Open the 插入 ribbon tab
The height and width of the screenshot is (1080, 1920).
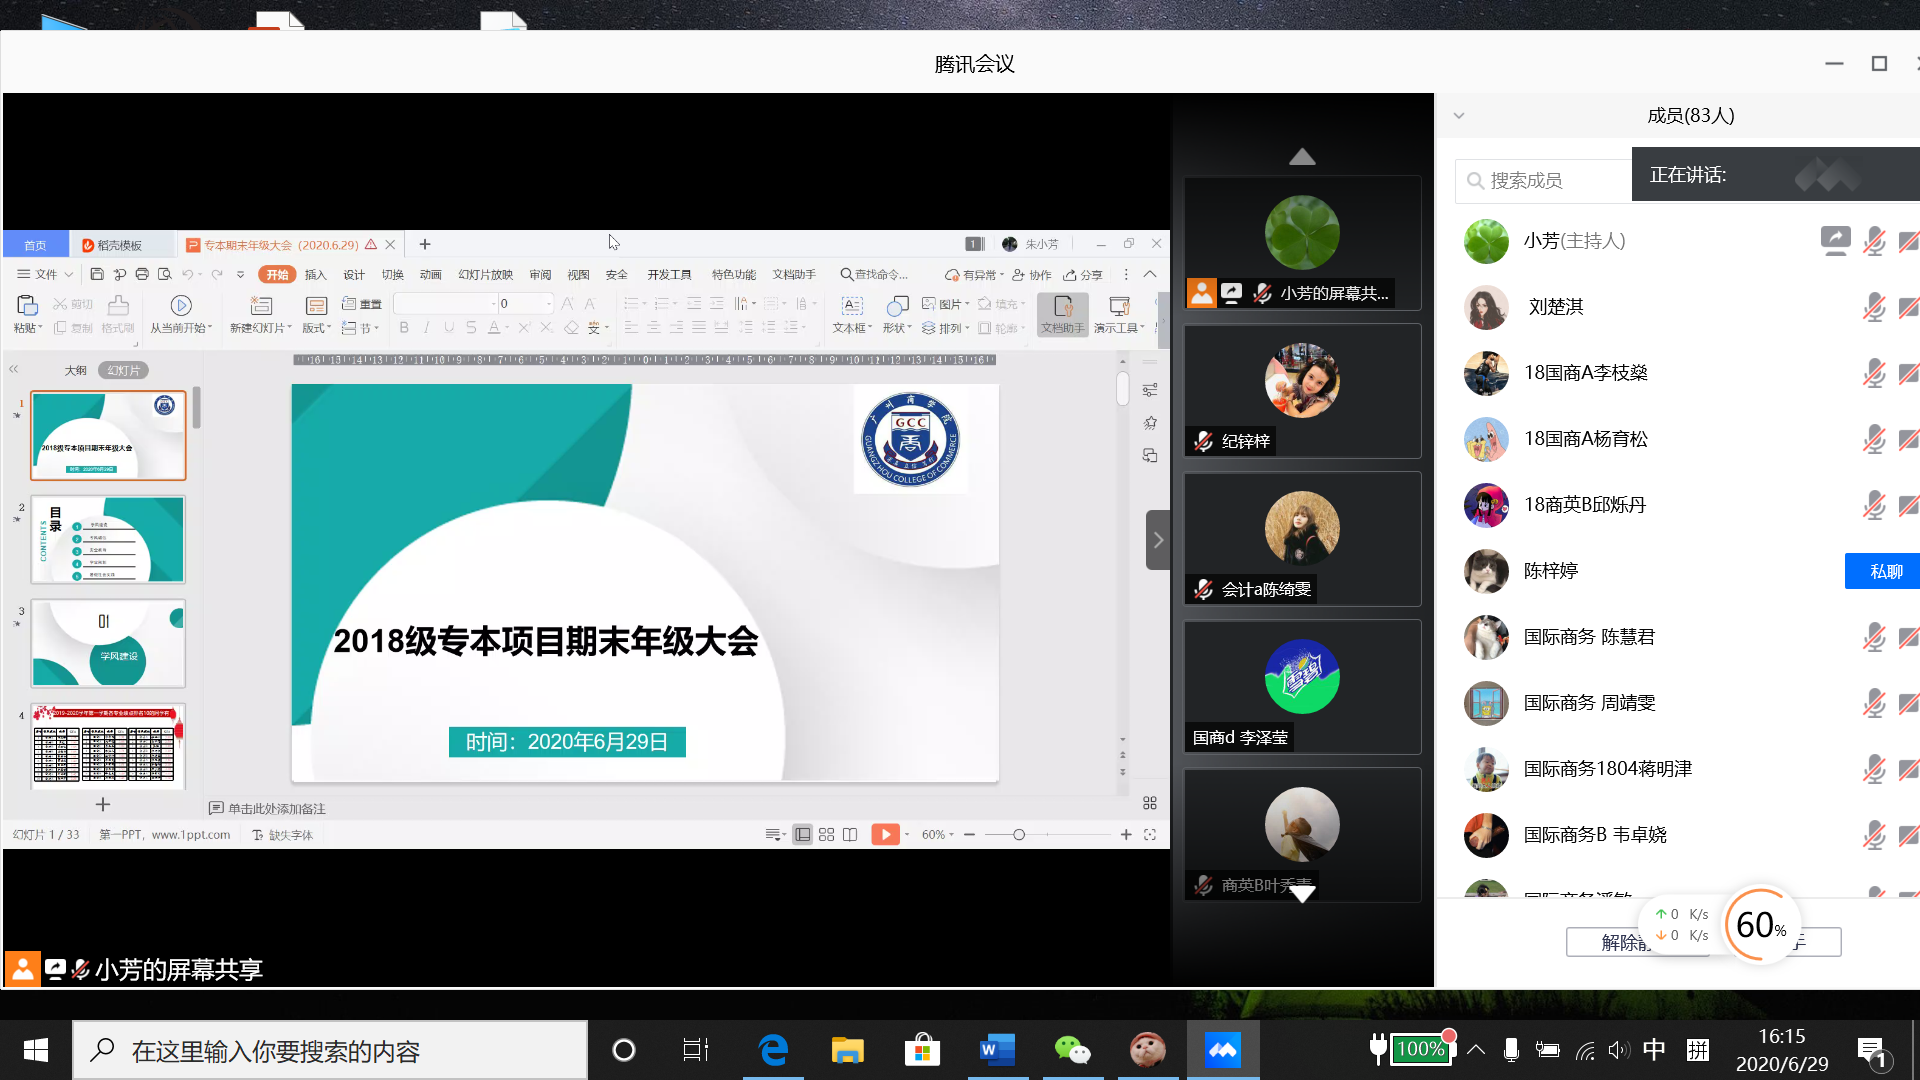coord(315,275)
